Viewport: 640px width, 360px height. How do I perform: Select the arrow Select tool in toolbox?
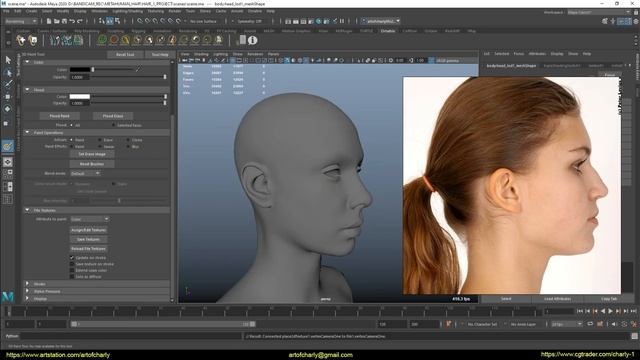pos(8,60)
